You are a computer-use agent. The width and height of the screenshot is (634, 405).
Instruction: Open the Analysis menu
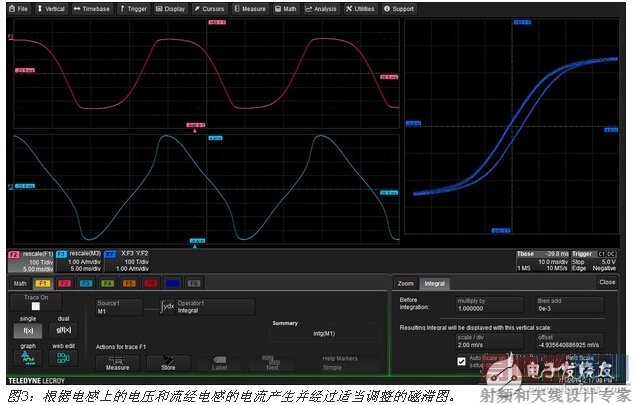(x=321, y=8)
